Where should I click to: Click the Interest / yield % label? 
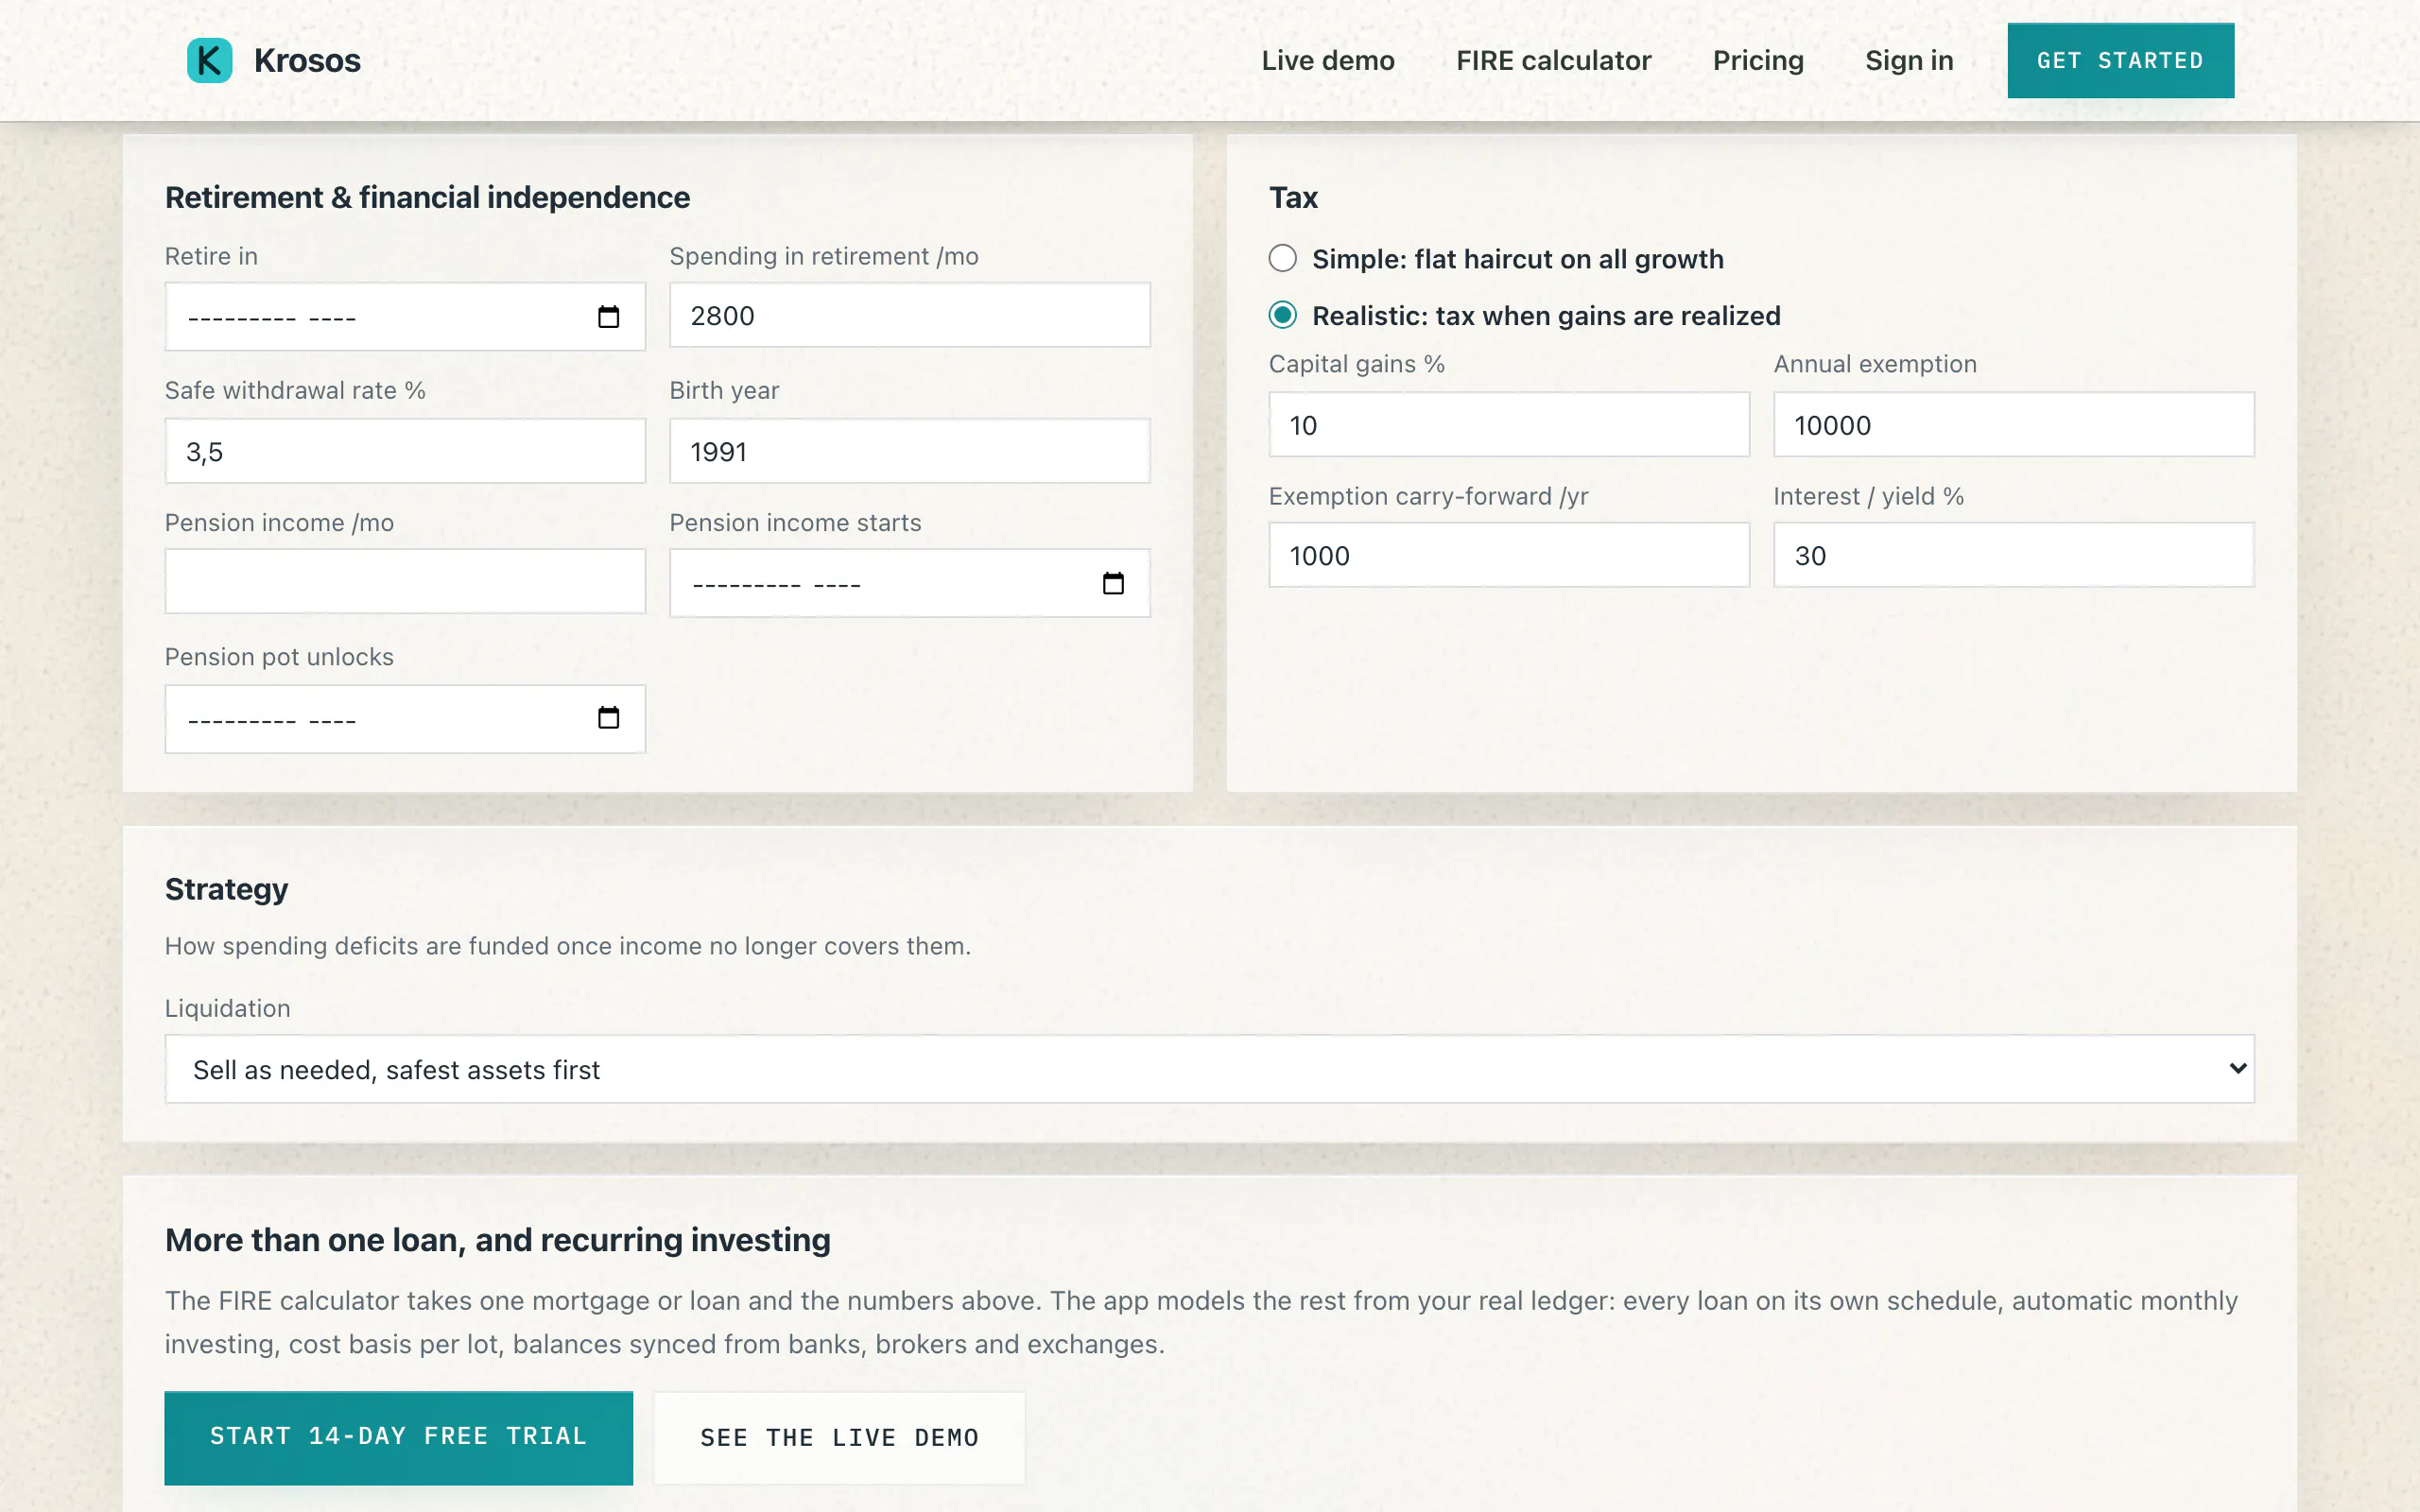[1868, 496]
